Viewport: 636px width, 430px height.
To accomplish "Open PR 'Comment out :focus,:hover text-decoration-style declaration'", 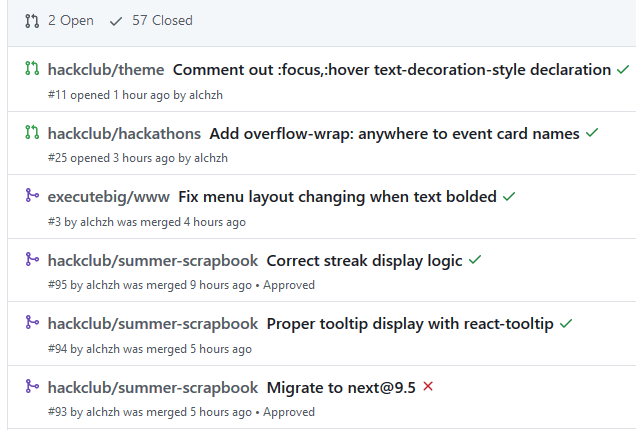I will (392, 70).
